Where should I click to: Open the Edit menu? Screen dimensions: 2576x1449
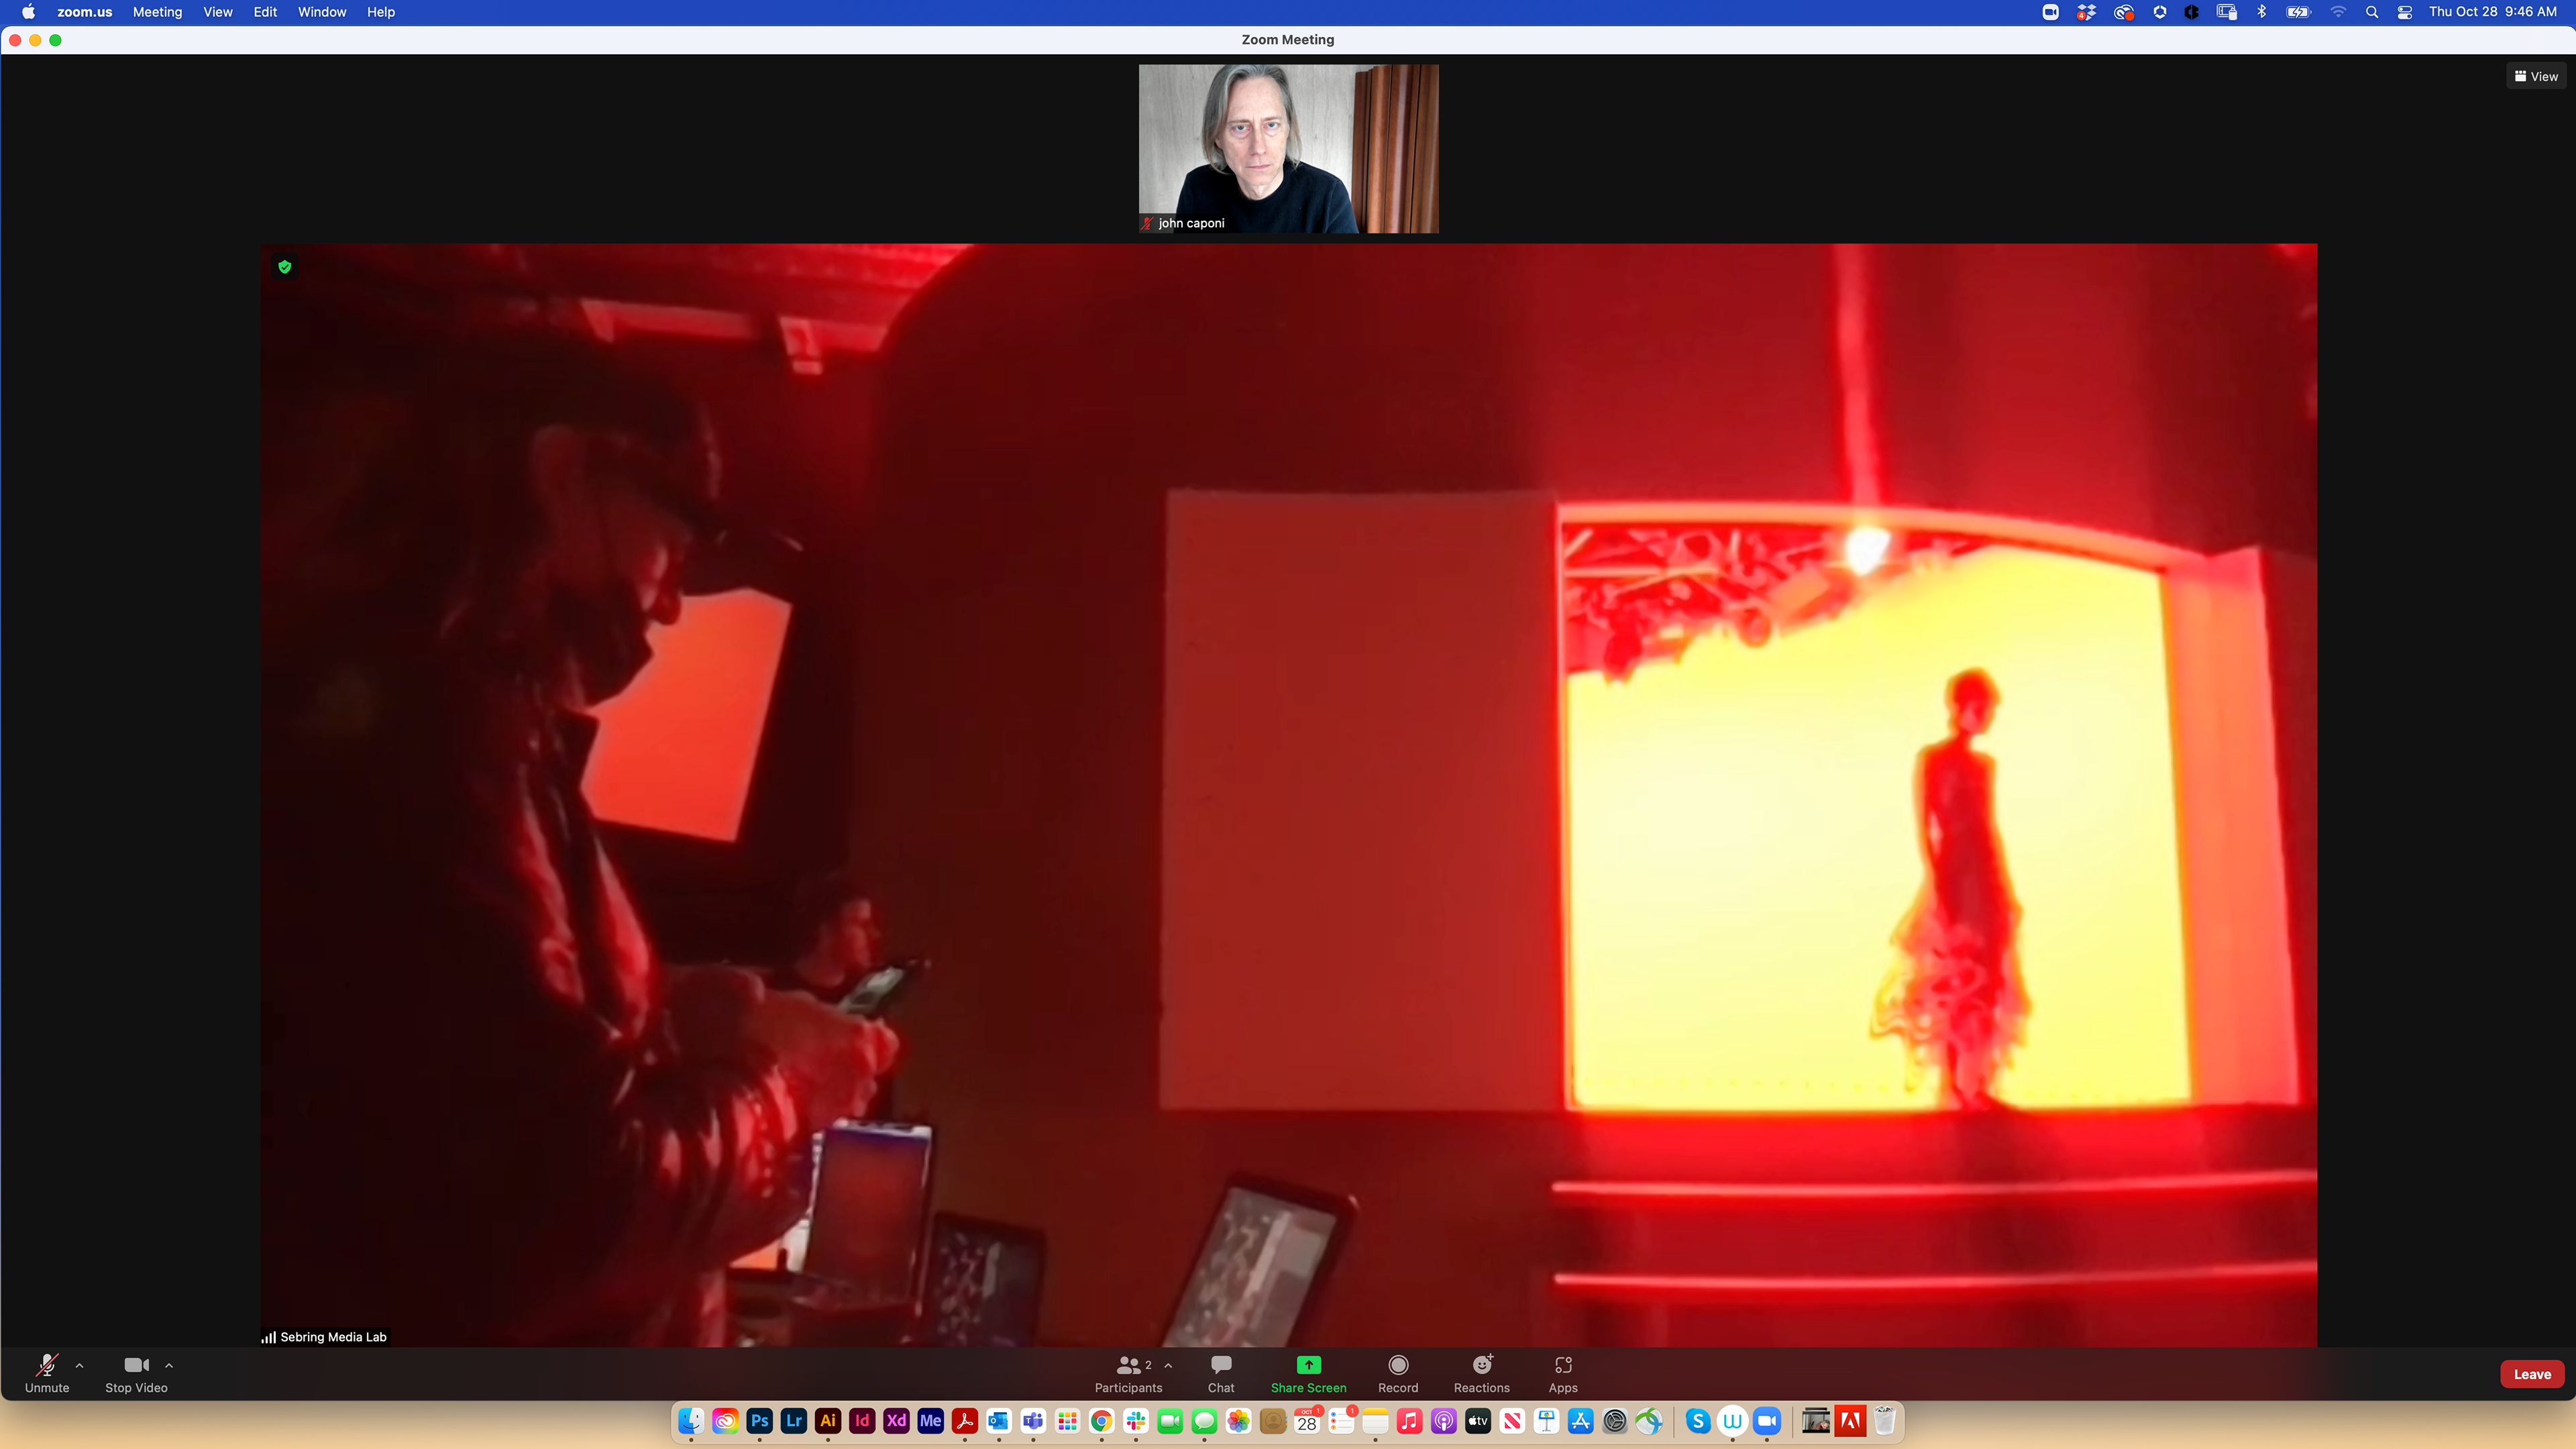point(265,12)
